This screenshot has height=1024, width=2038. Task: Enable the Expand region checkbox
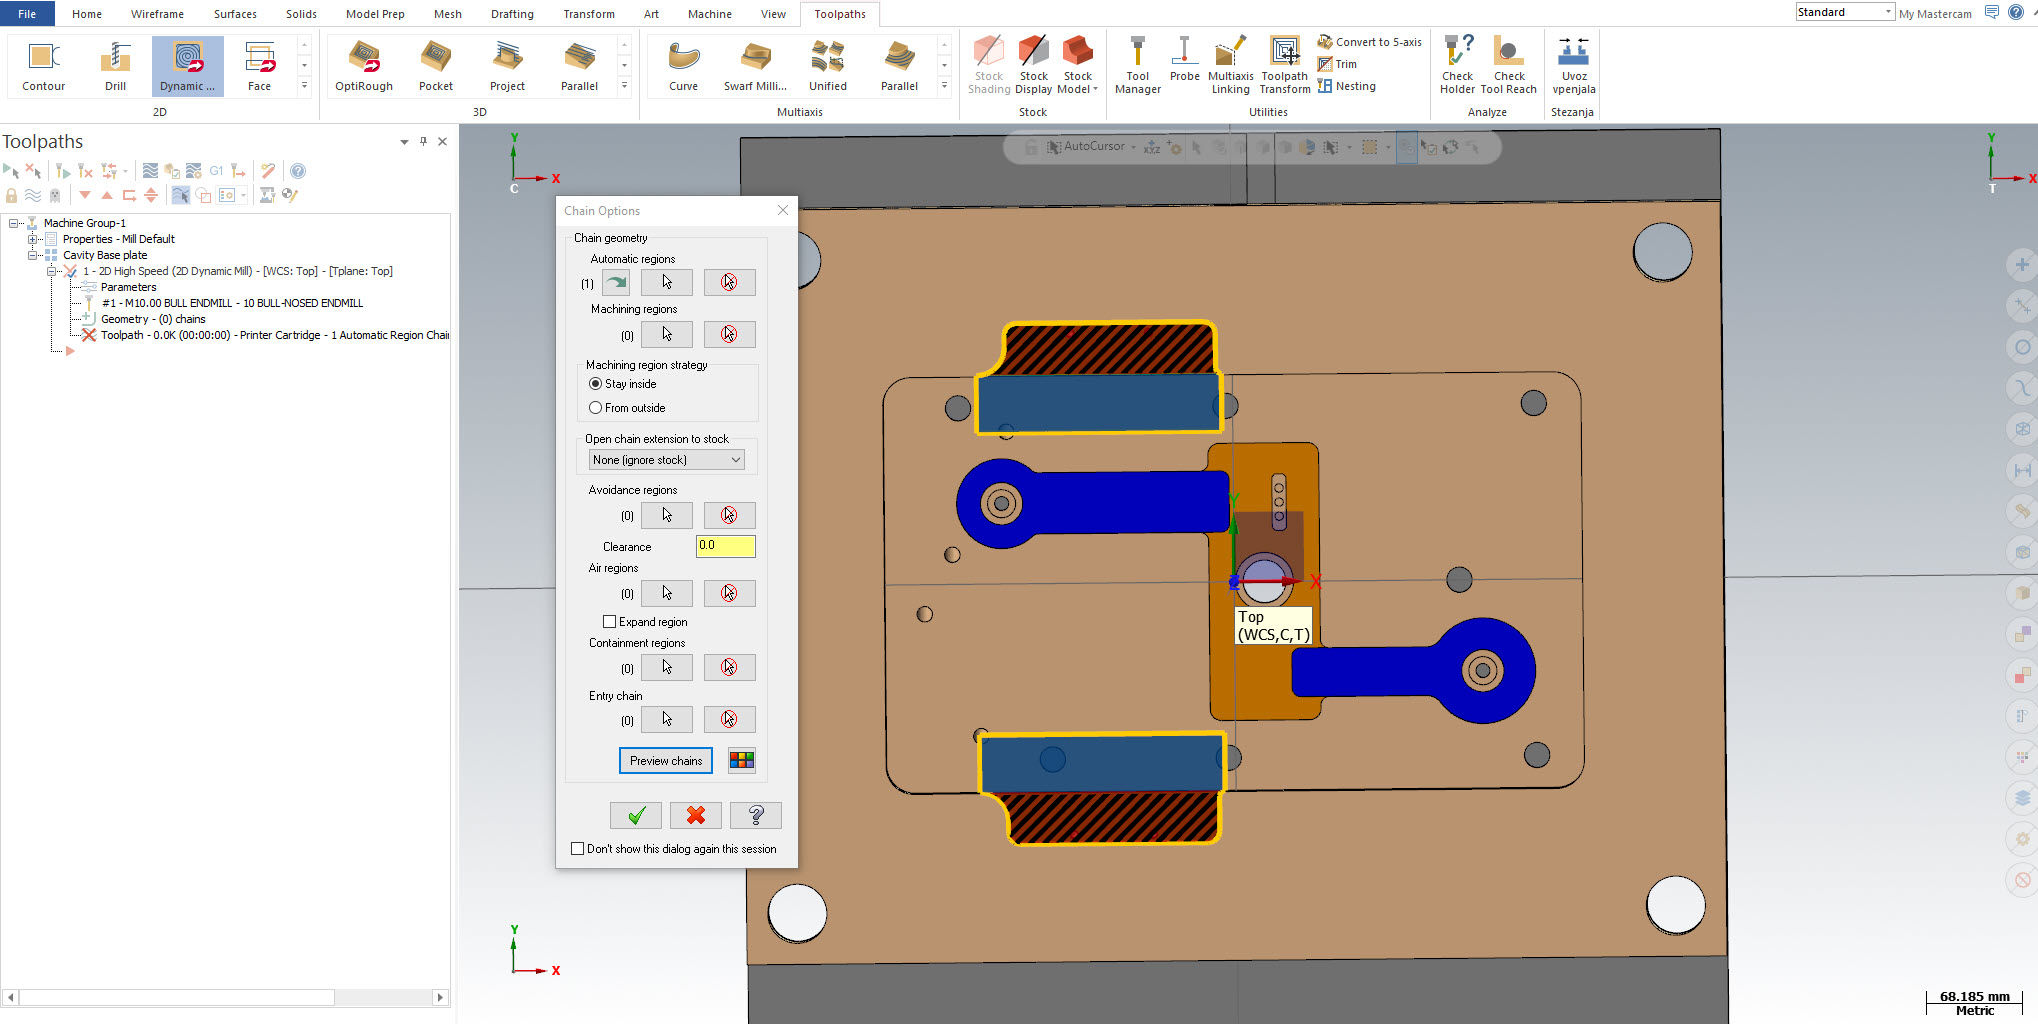[x=609, y=622]
